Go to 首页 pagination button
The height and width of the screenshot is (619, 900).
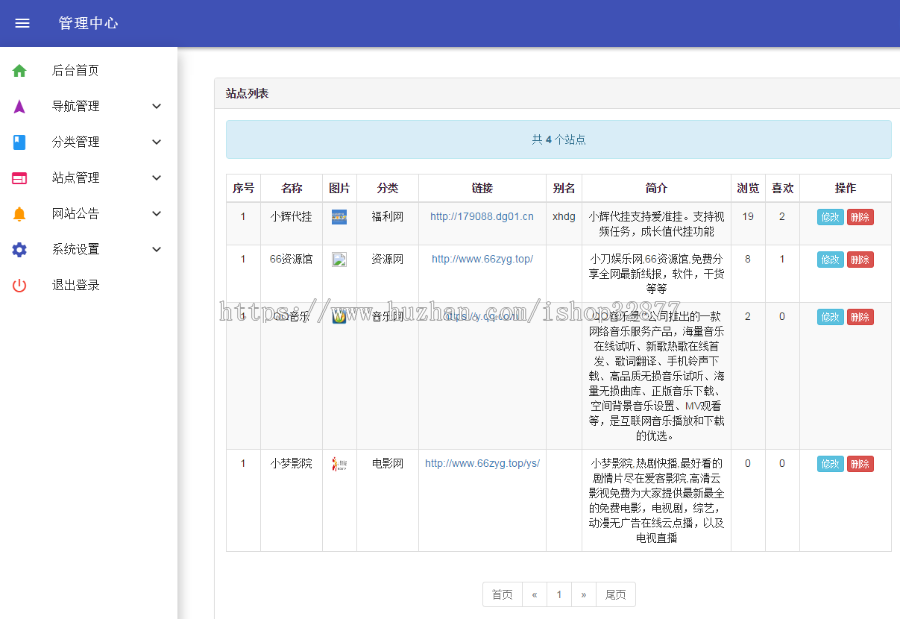point(502,594)
